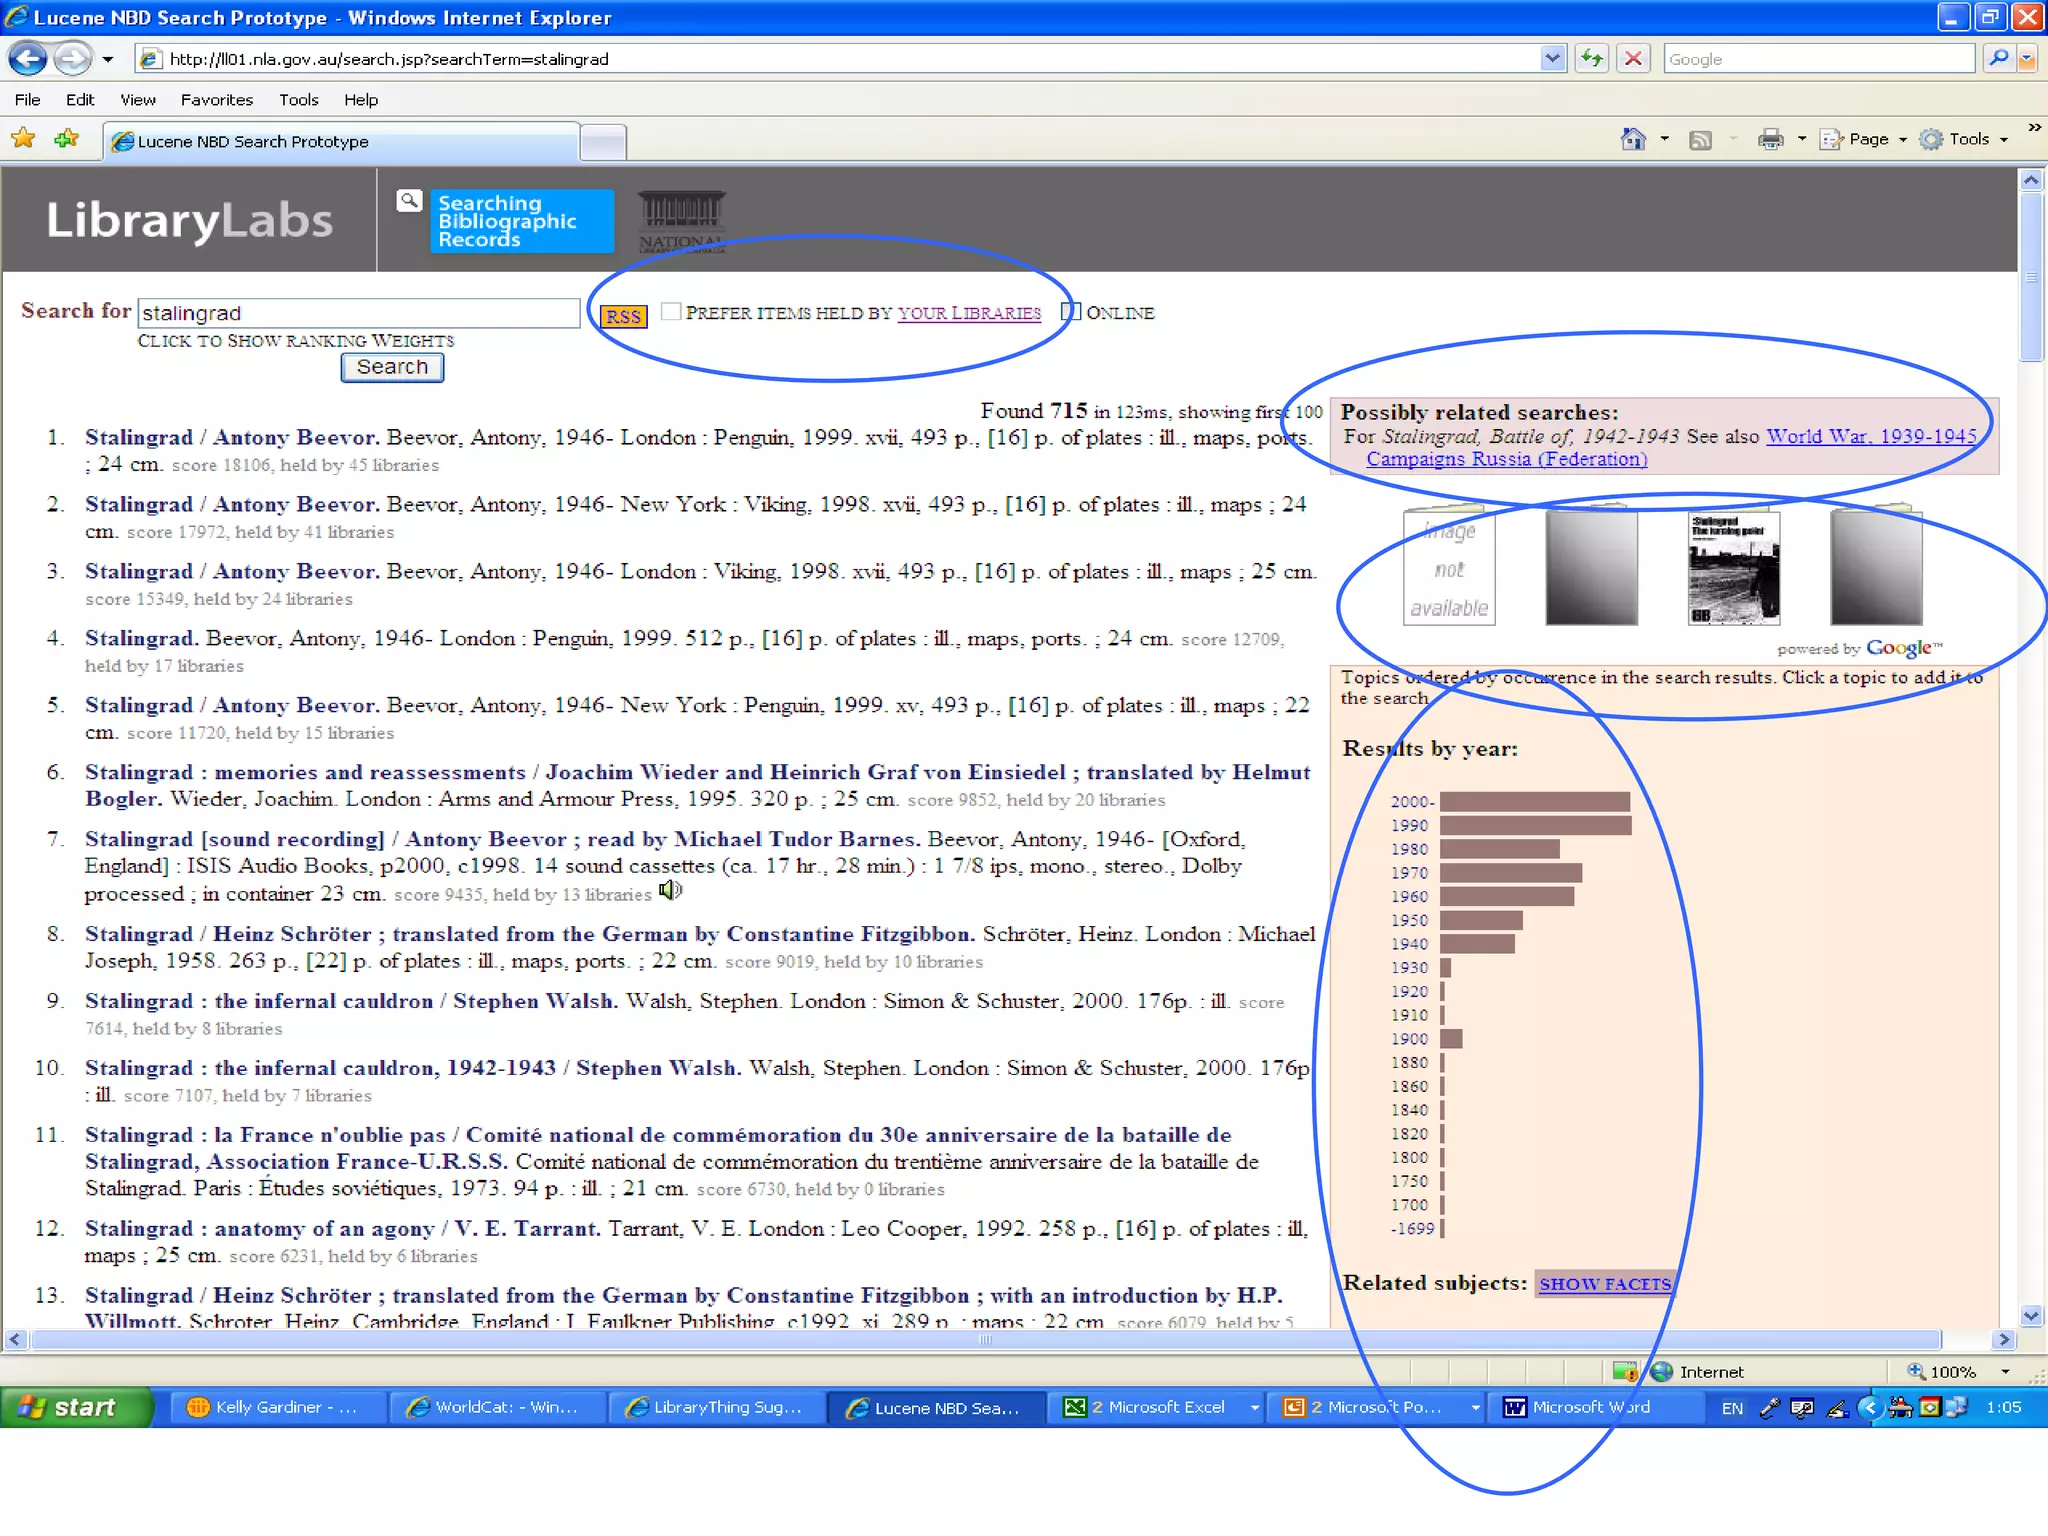The height and width of the screenshot is (1536, 2048).
Task: Open the address bar URL dropdown
Action: [x=1551, y=59]
